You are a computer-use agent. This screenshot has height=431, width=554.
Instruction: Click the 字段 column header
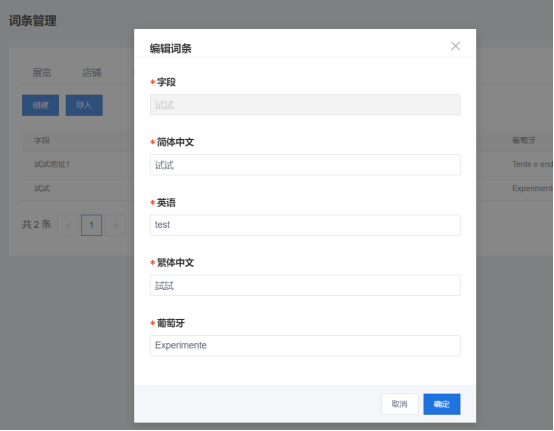click(42, 141)
